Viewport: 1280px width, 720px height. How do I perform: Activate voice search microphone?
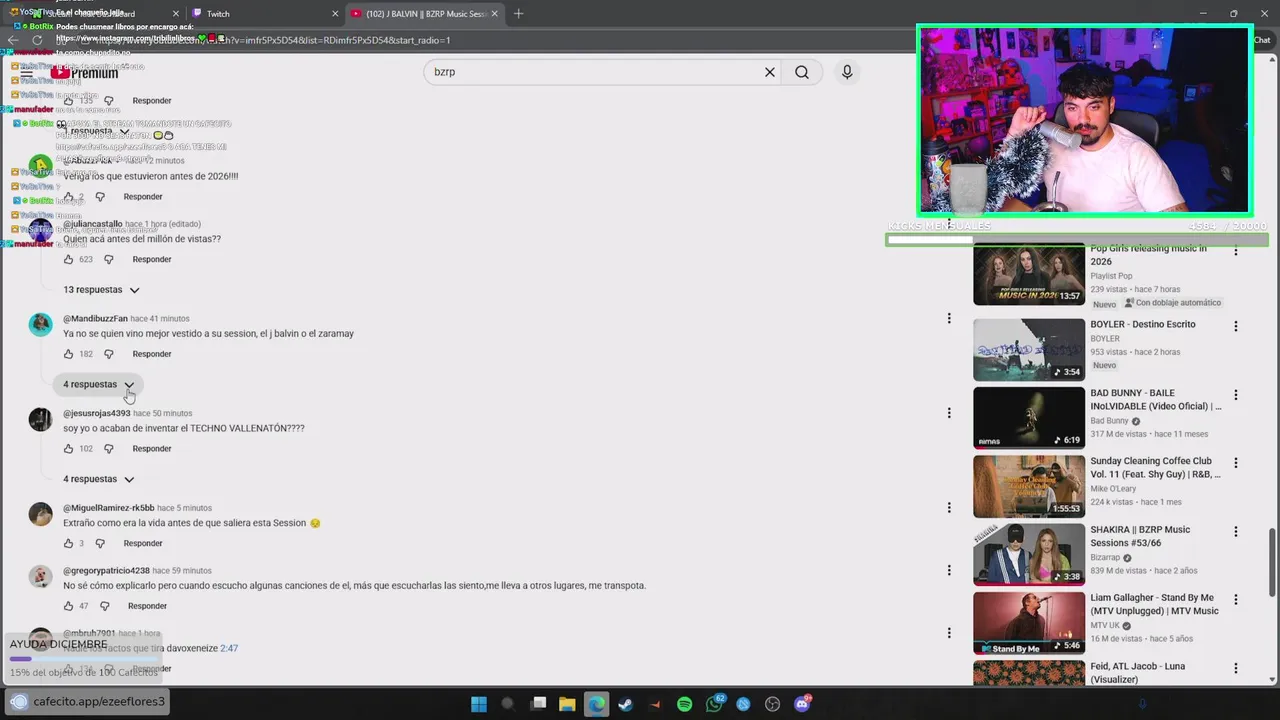point(847,72)
